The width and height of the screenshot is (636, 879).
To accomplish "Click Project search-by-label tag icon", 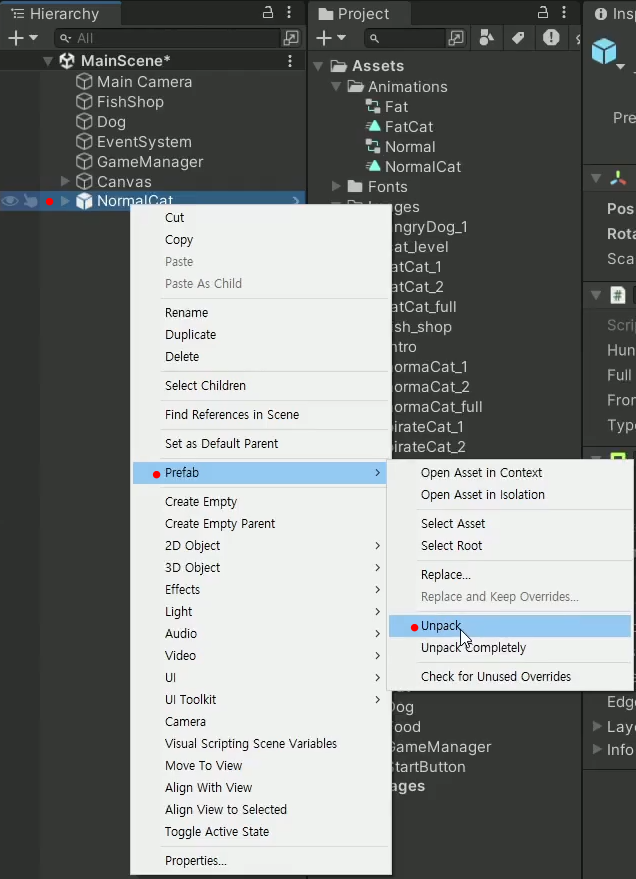I will (x=518, y=38).
